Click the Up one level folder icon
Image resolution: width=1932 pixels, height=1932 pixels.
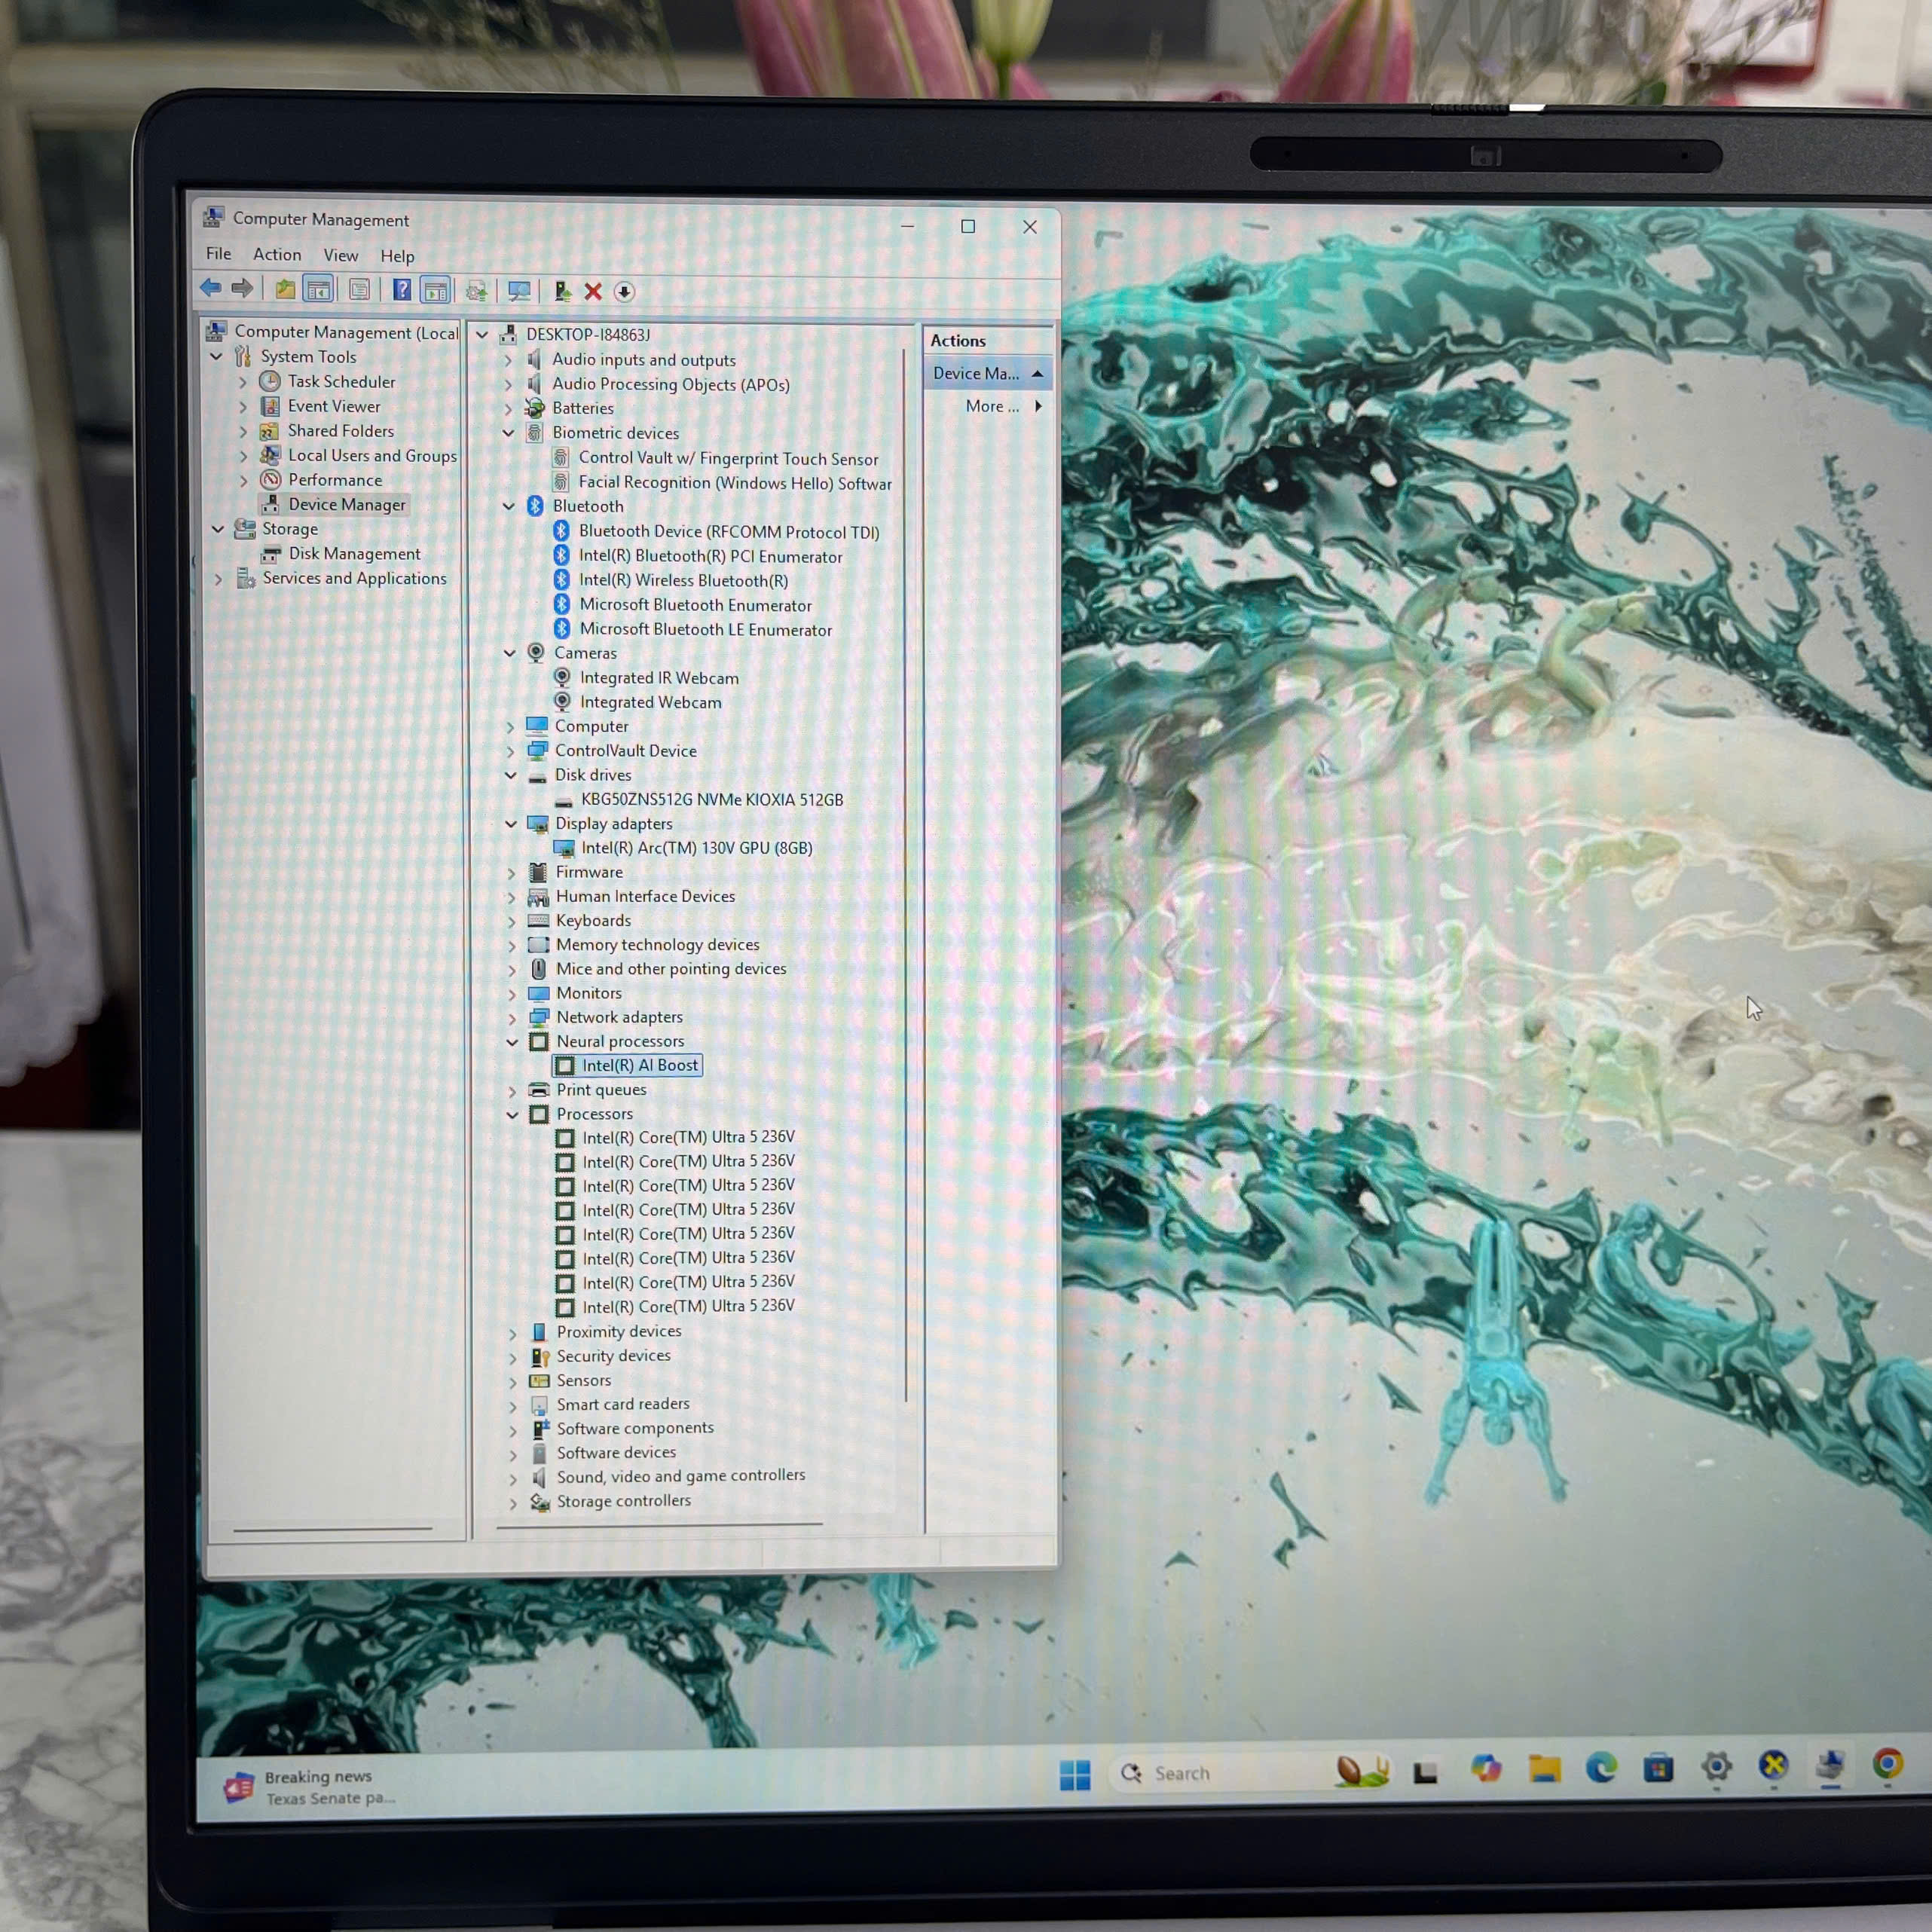(x=286, y=290)
